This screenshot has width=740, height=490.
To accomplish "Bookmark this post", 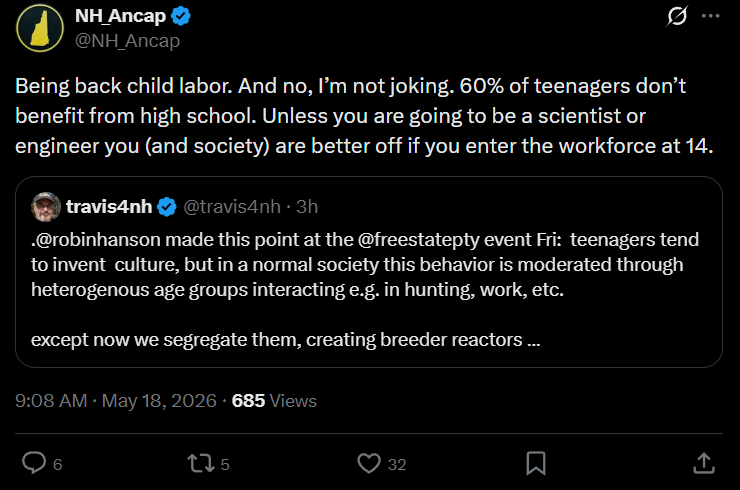I will pos(536,463).
